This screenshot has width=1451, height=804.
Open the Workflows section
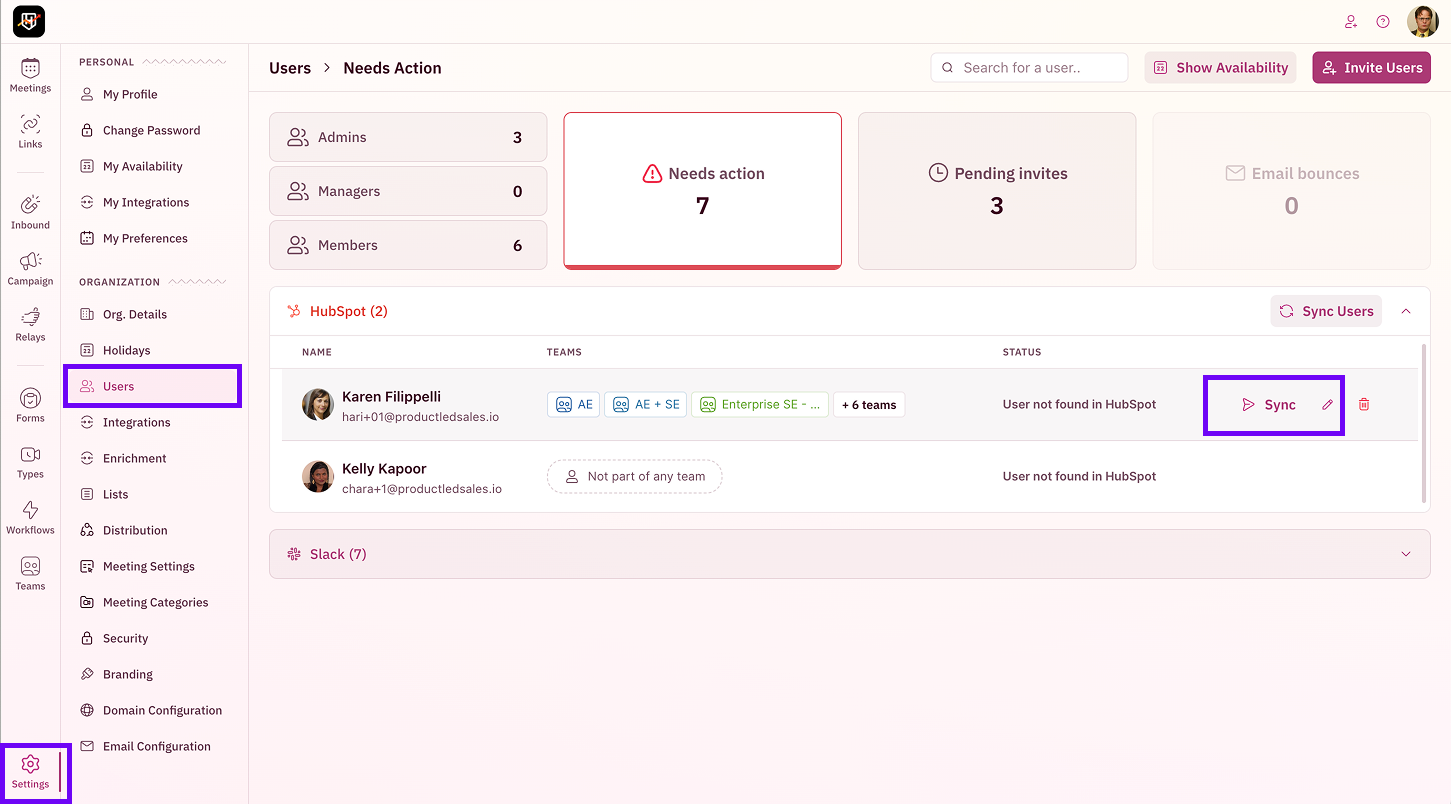pos(30,516)
